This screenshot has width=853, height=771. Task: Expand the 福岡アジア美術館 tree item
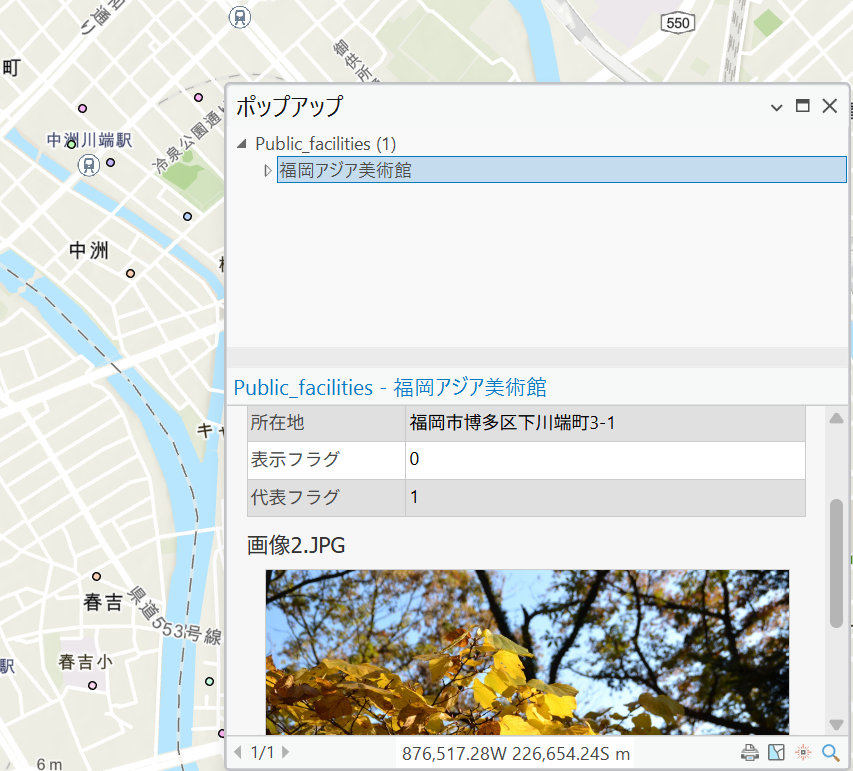(267, 171)
